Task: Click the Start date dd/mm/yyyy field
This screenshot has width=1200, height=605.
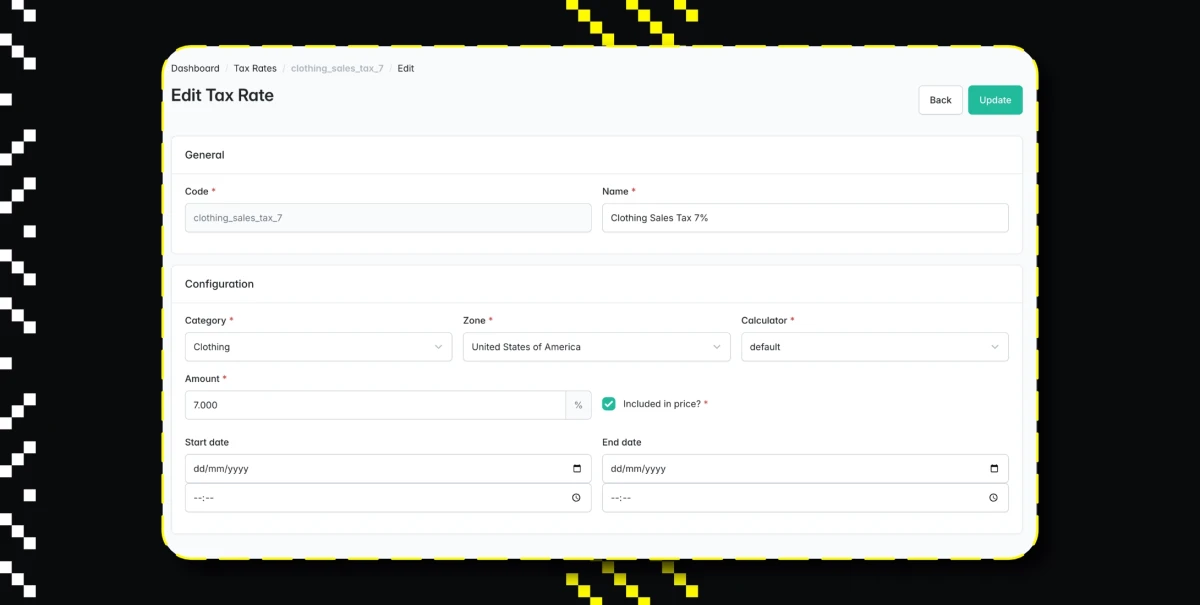Action: [x=388, y=469]
